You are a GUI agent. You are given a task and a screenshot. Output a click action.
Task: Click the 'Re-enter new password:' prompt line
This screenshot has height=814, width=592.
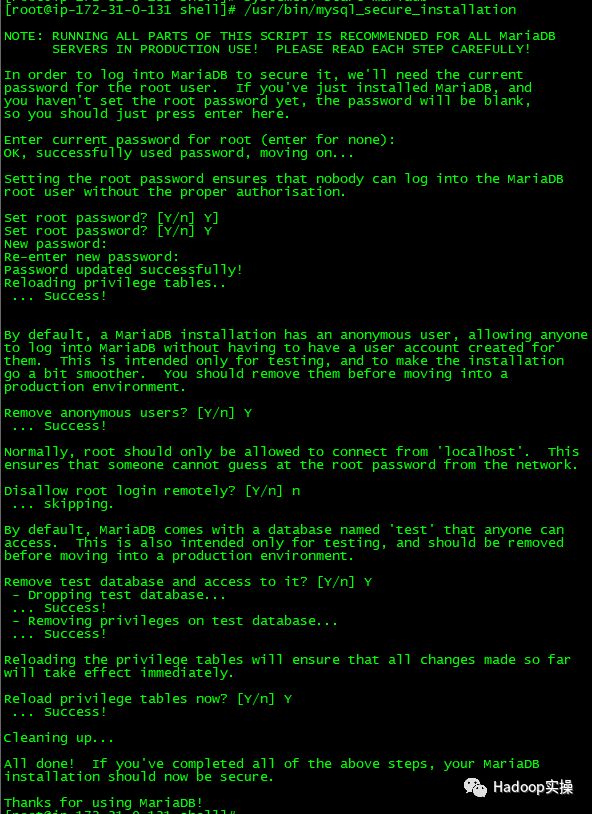[x=91, y=257]
